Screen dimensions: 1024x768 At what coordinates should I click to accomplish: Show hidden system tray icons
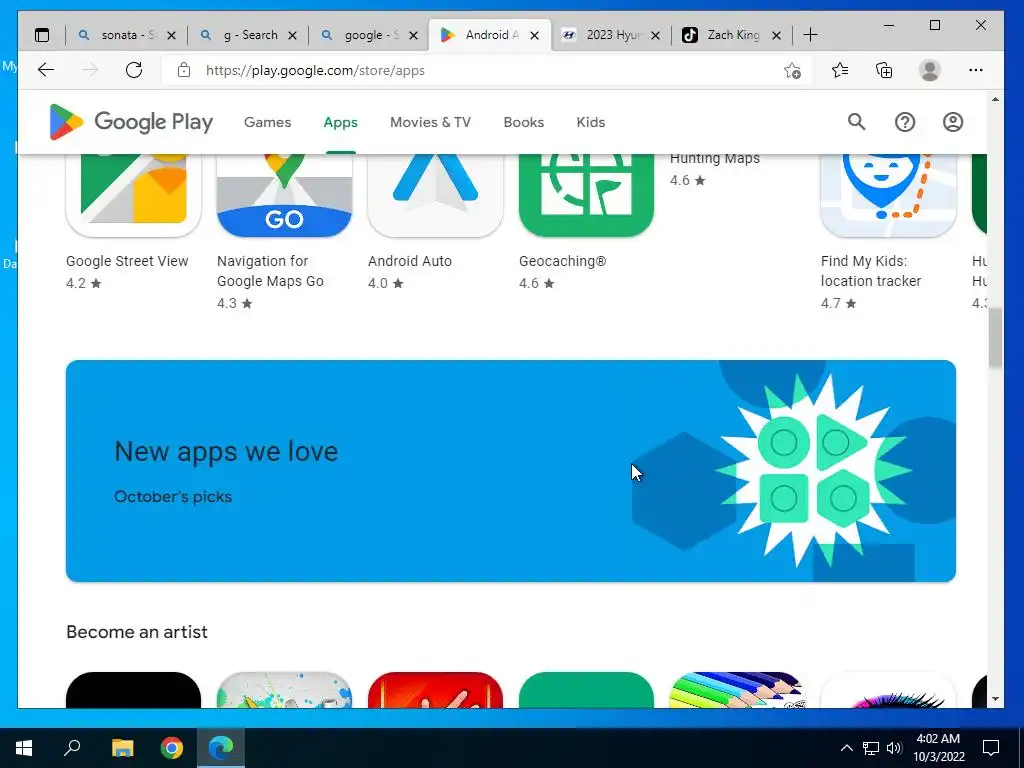pos(846,748)
